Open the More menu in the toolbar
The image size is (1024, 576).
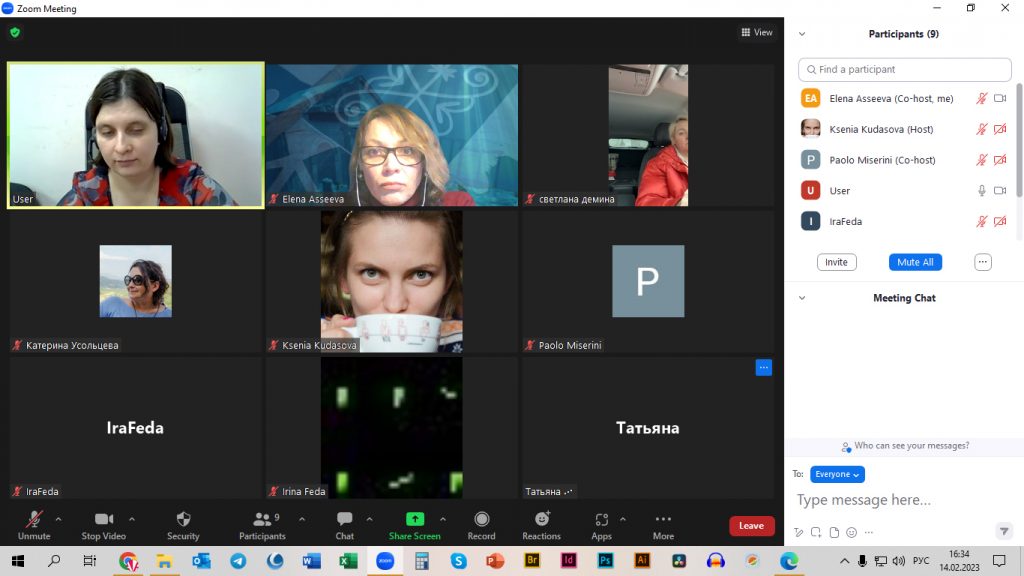663,520
